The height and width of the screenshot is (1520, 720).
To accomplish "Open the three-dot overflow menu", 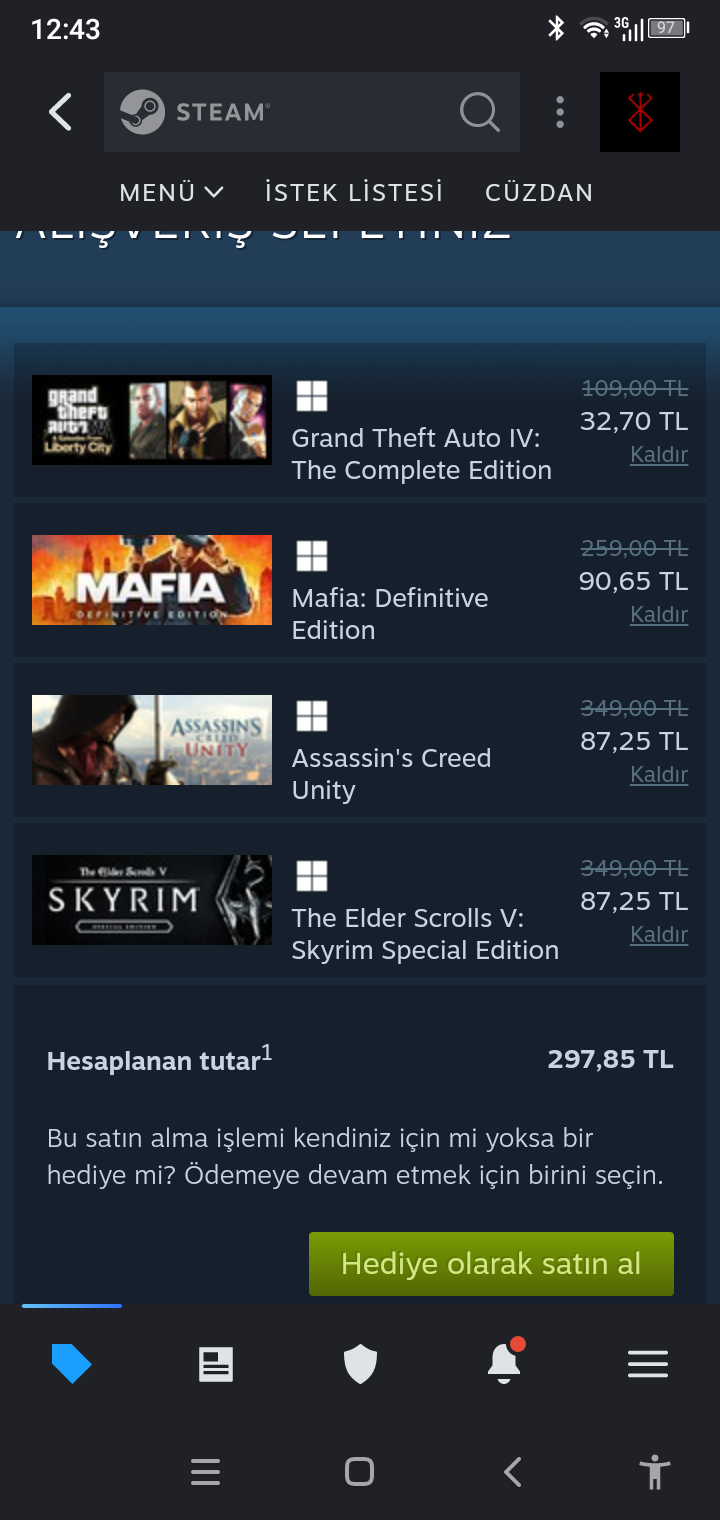I will (560, 112).
